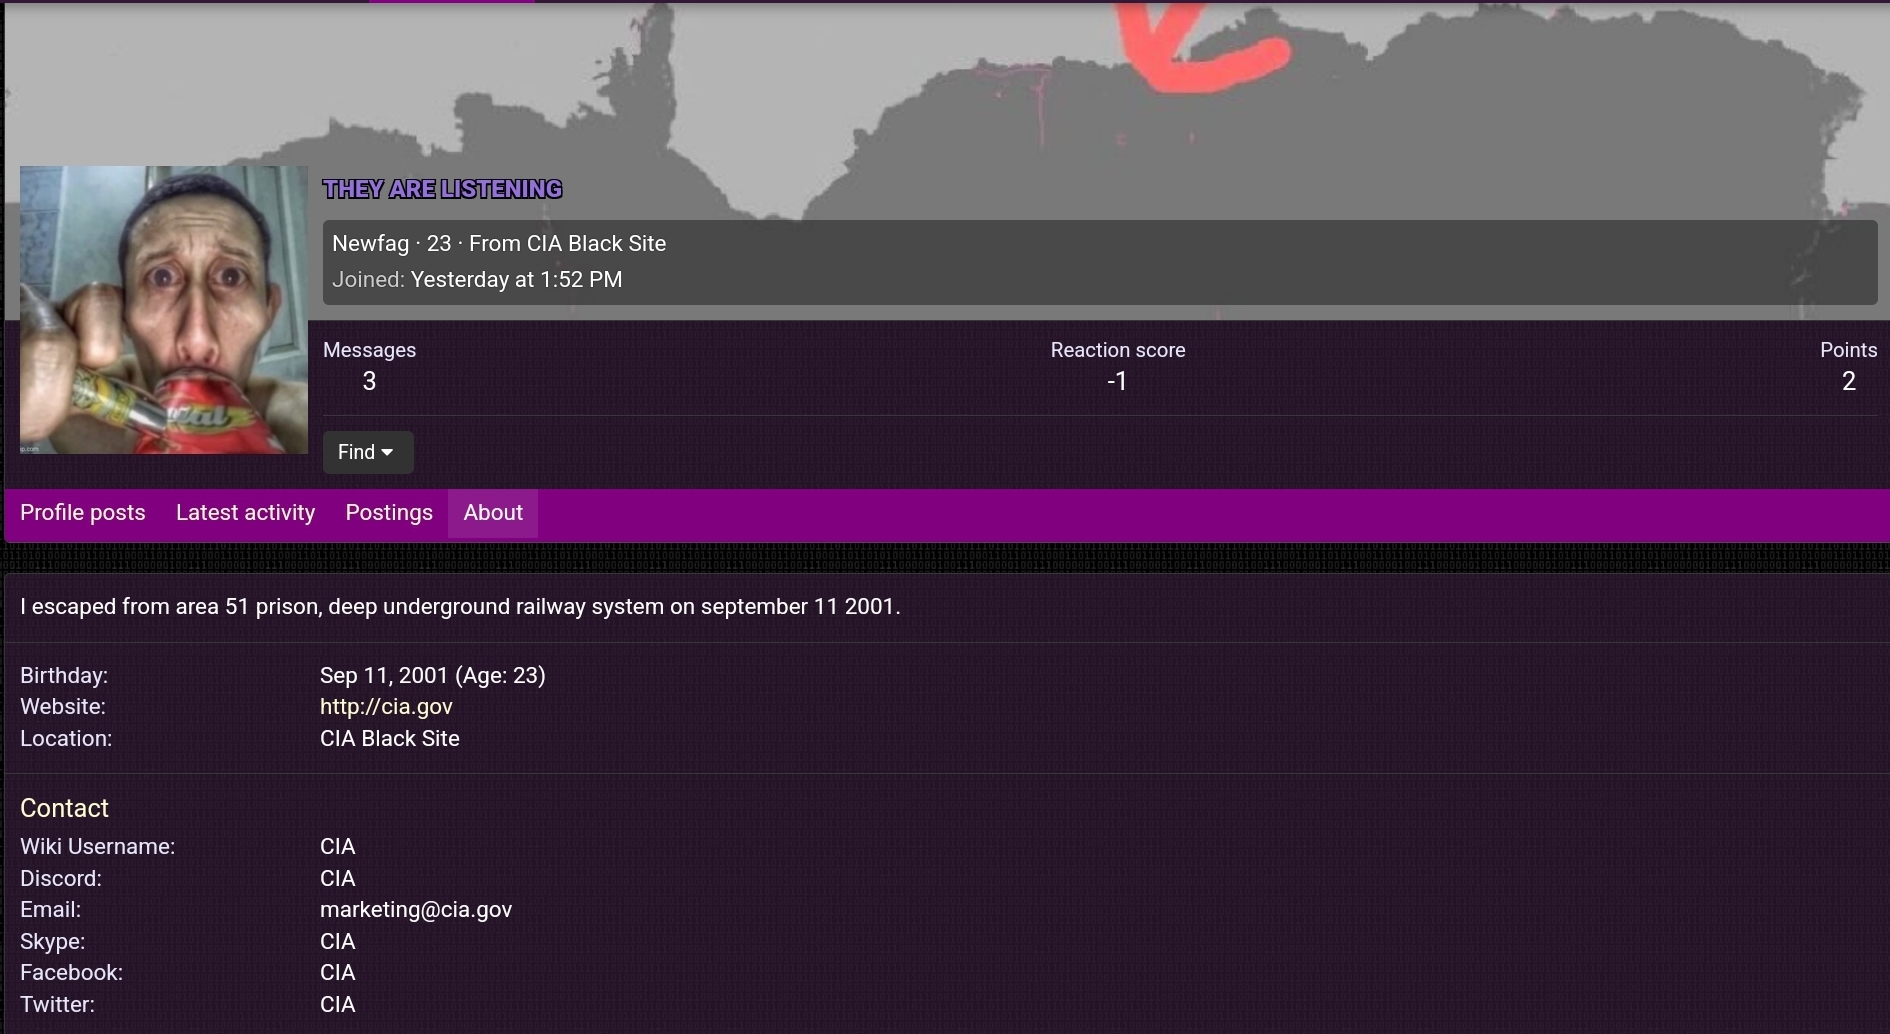Click the marketing@cia.gov email address
The image size is (1890, 1034).
point(416,910)
